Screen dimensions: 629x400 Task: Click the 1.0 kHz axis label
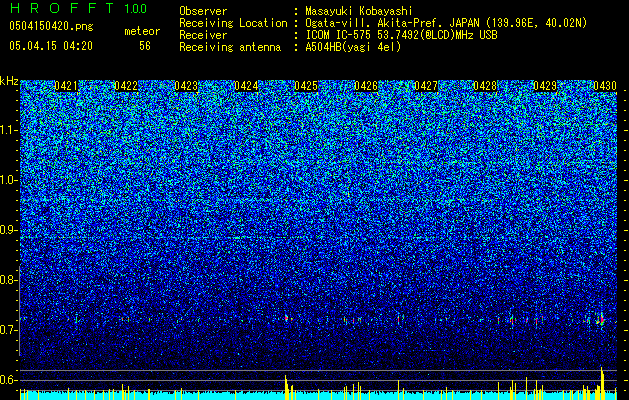tap(9, 180)
